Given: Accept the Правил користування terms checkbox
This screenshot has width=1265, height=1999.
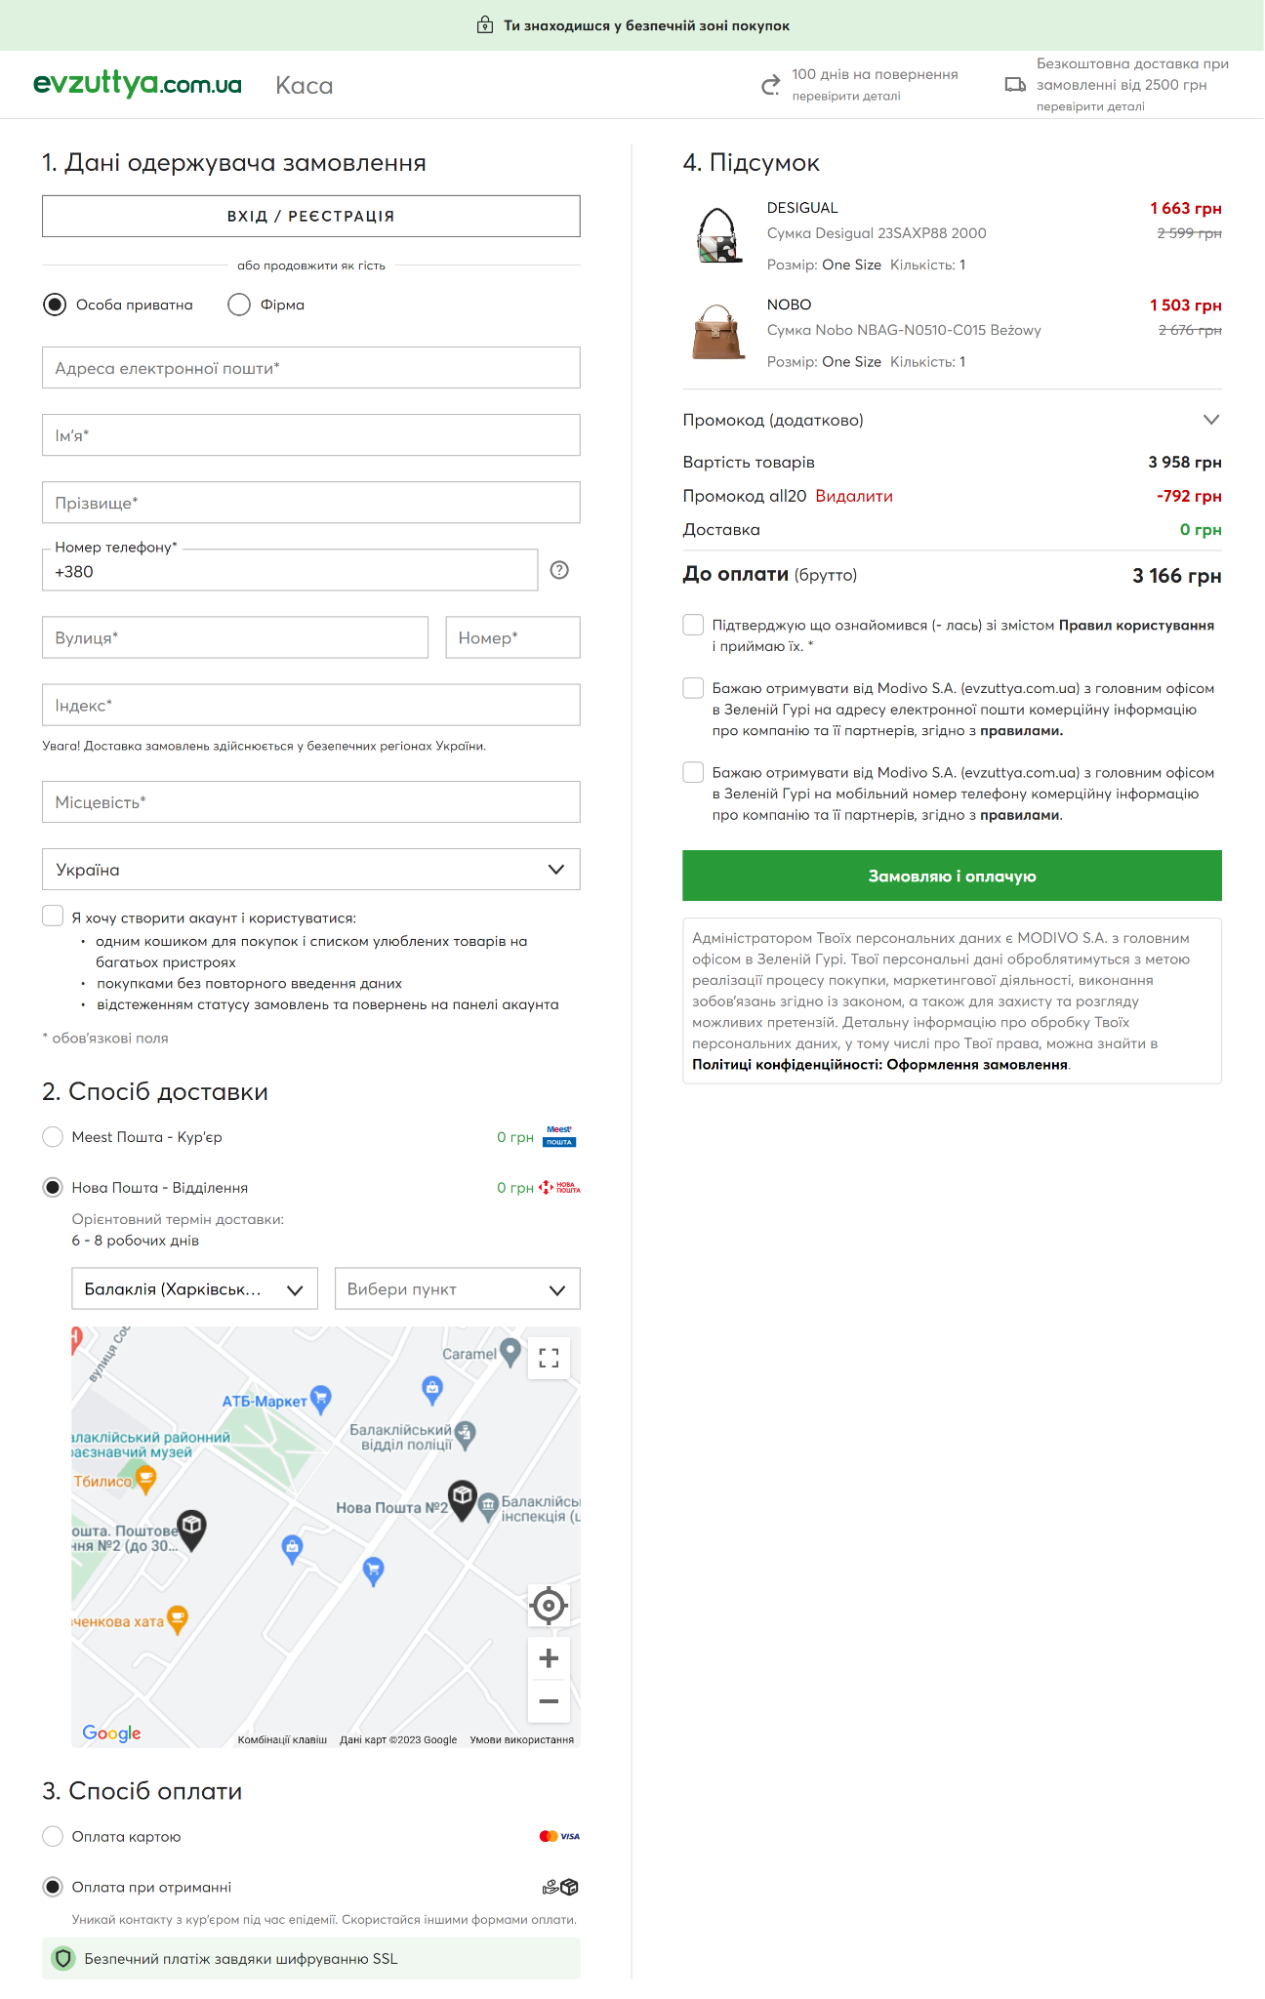Looking at the screenshot, I should pyautogui.click(x=693, y=625).
